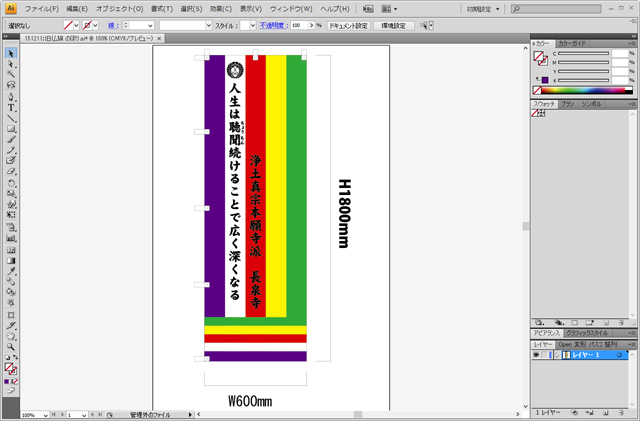Click the Illustrator Ai application logo
640x421 pixels.
tap(11, 9)
